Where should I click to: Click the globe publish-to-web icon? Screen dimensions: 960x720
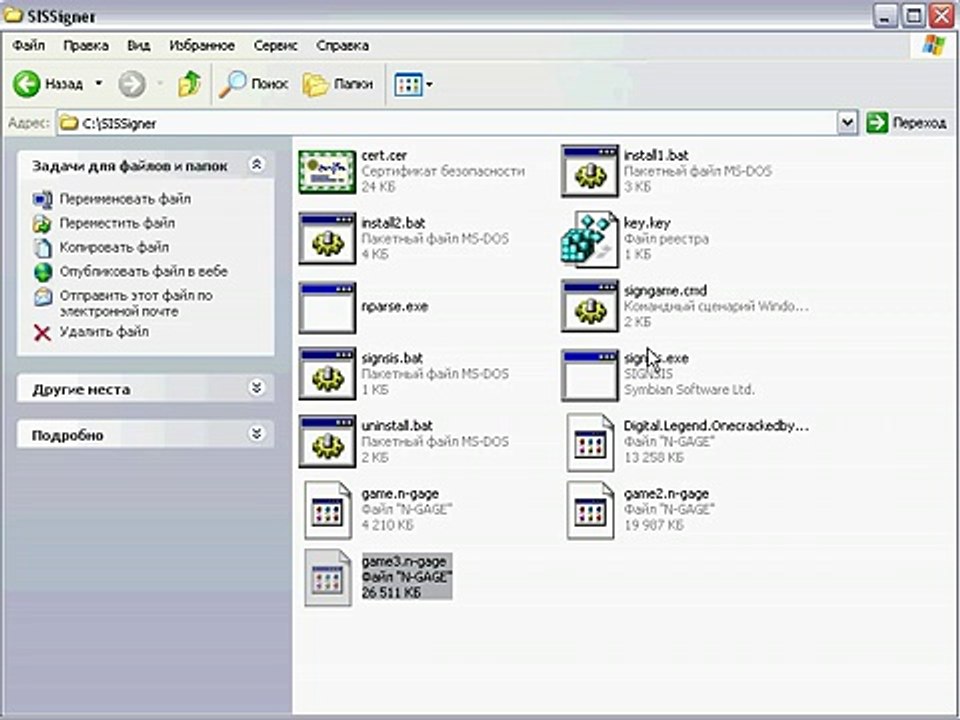tap(43, 272)
